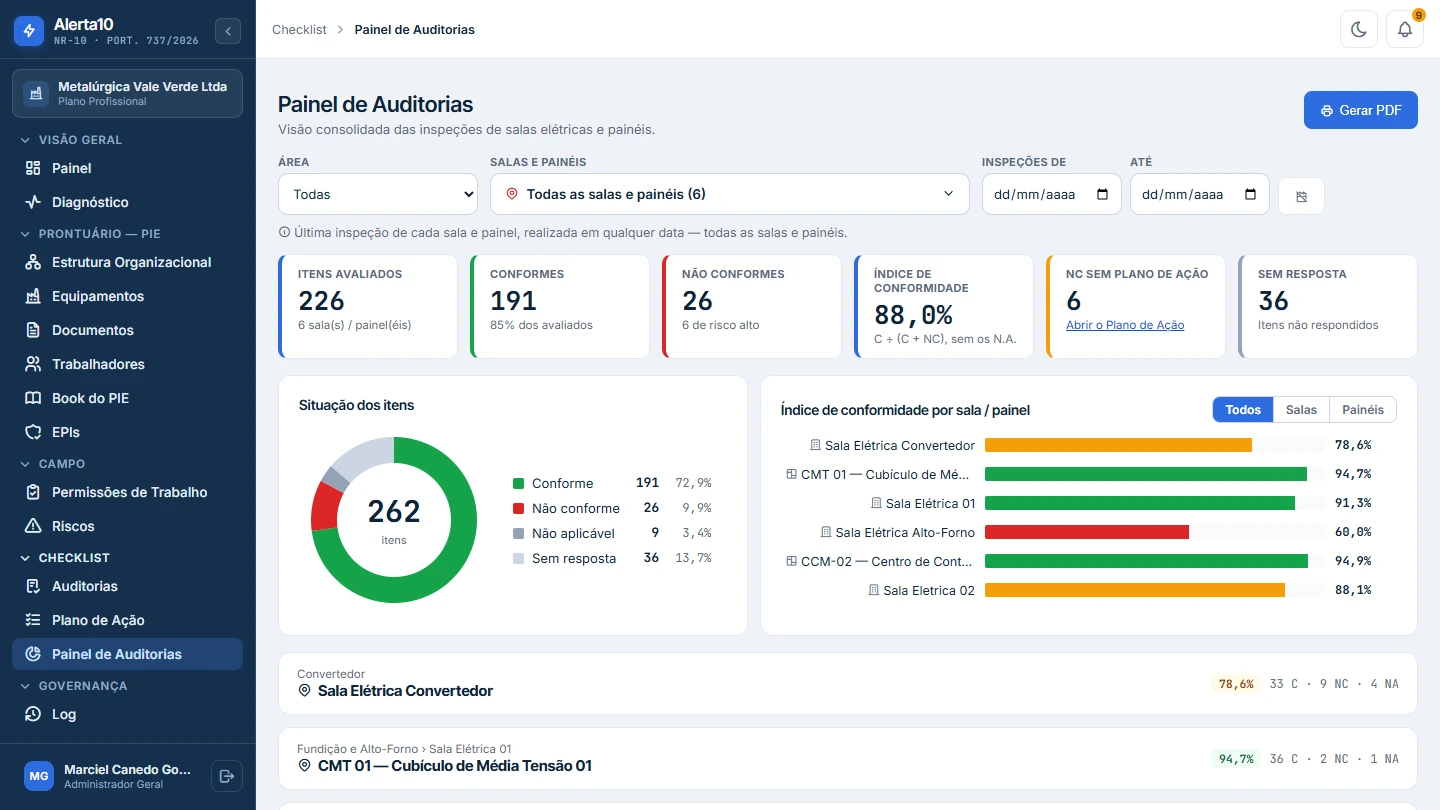
Task: Switch chart filter to Painéis
Action: pyautogui.click(x=1363, y=410)
